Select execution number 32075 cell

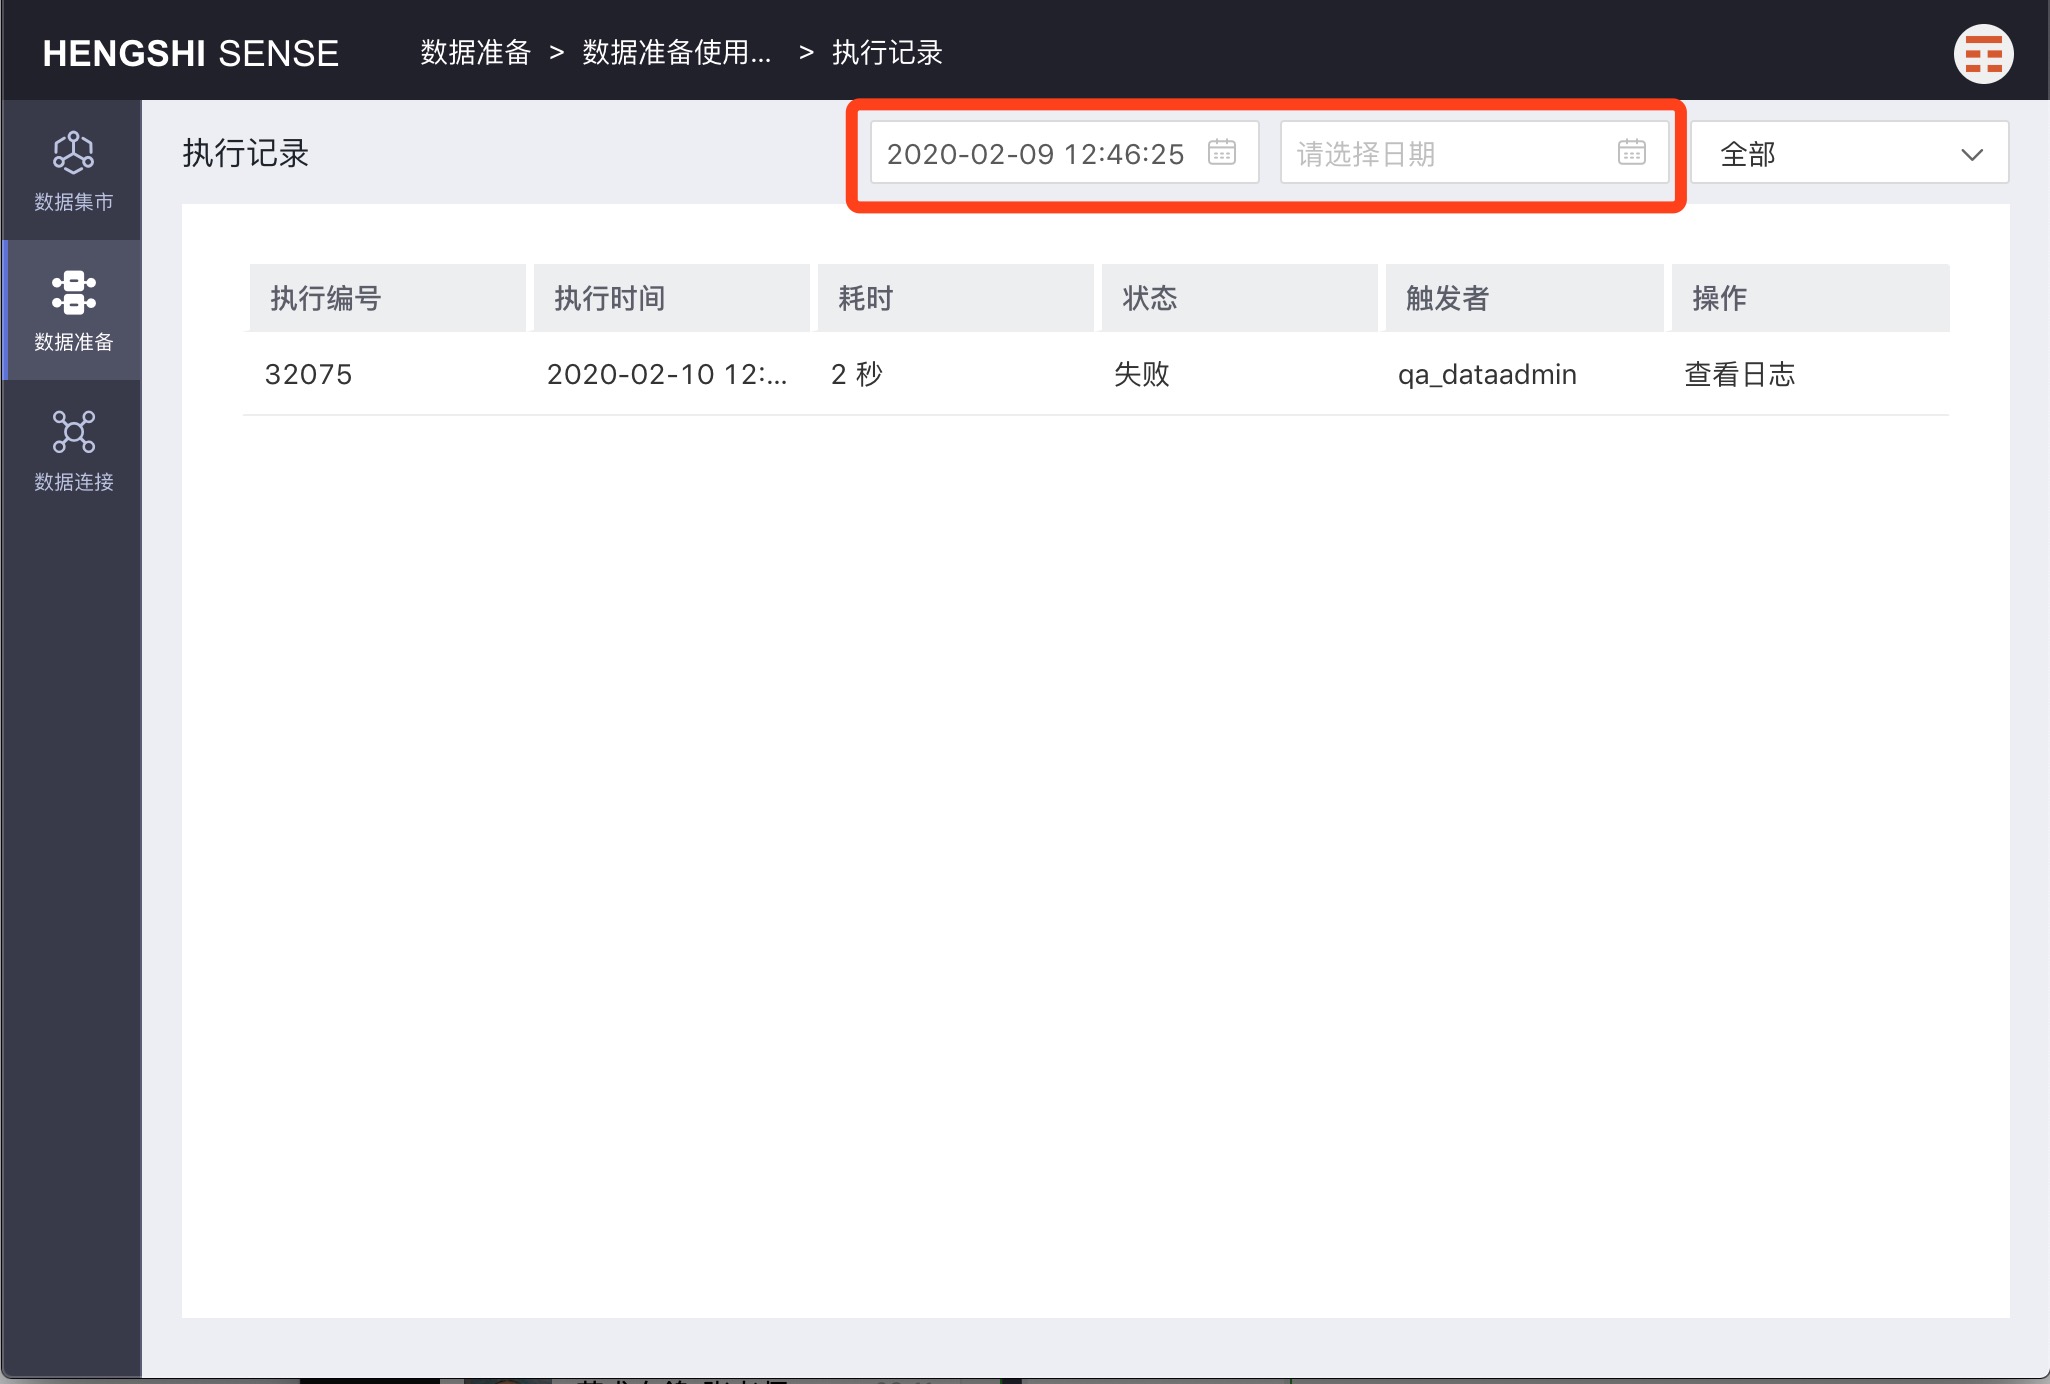pyautogui.click(x=308, y=374)
